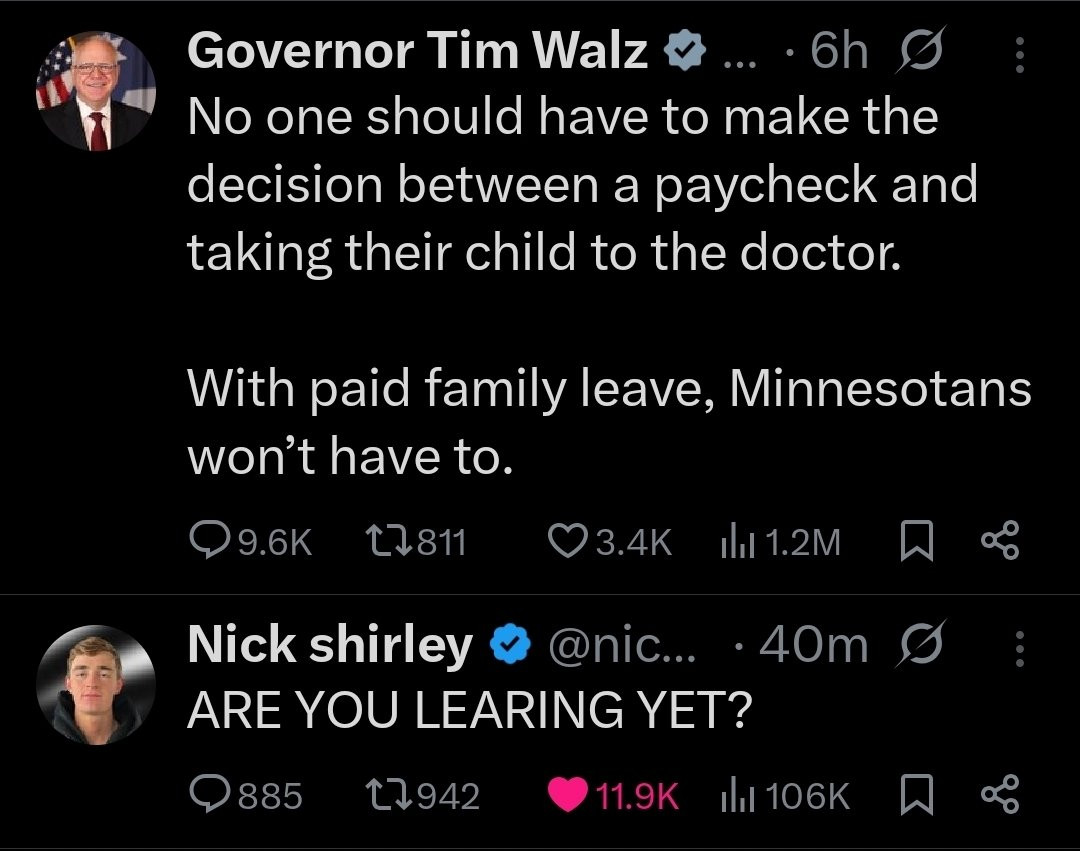The image size is (1080, 851).
Task: View analytics on Nick shirley's reply
Action: 735,795
